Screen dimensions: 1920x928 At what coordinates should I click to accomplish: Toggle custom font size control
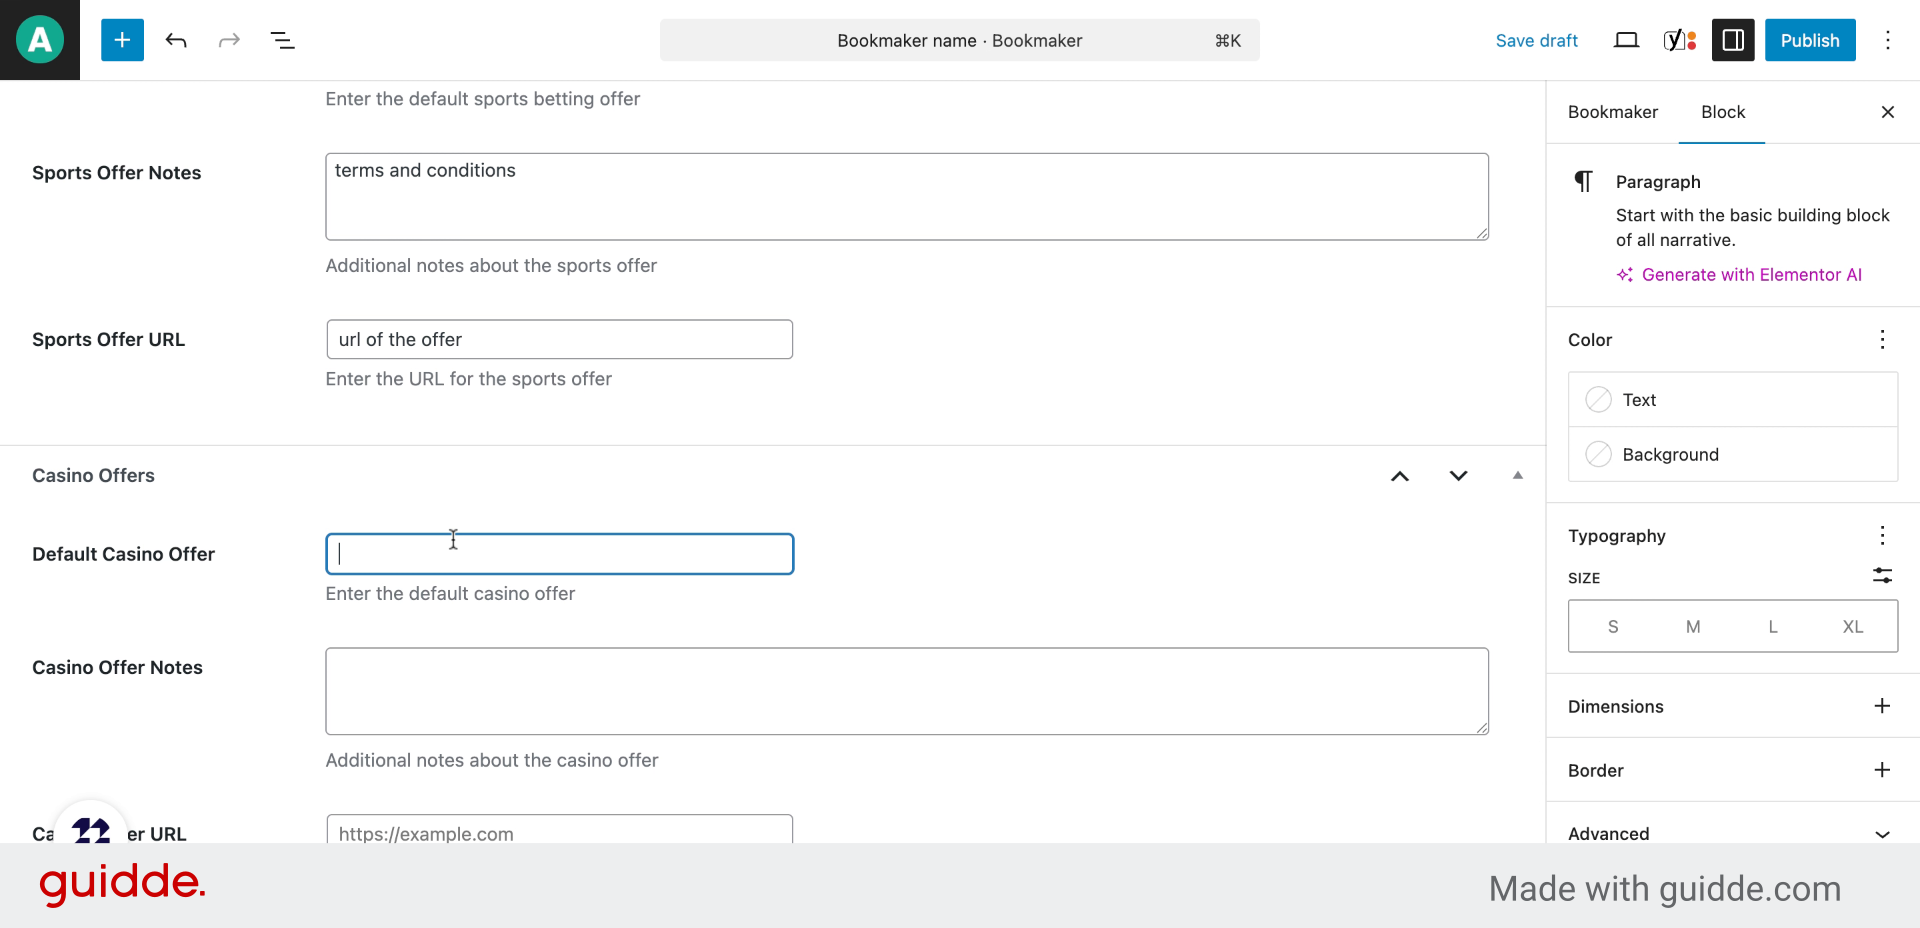(1882, 576)
